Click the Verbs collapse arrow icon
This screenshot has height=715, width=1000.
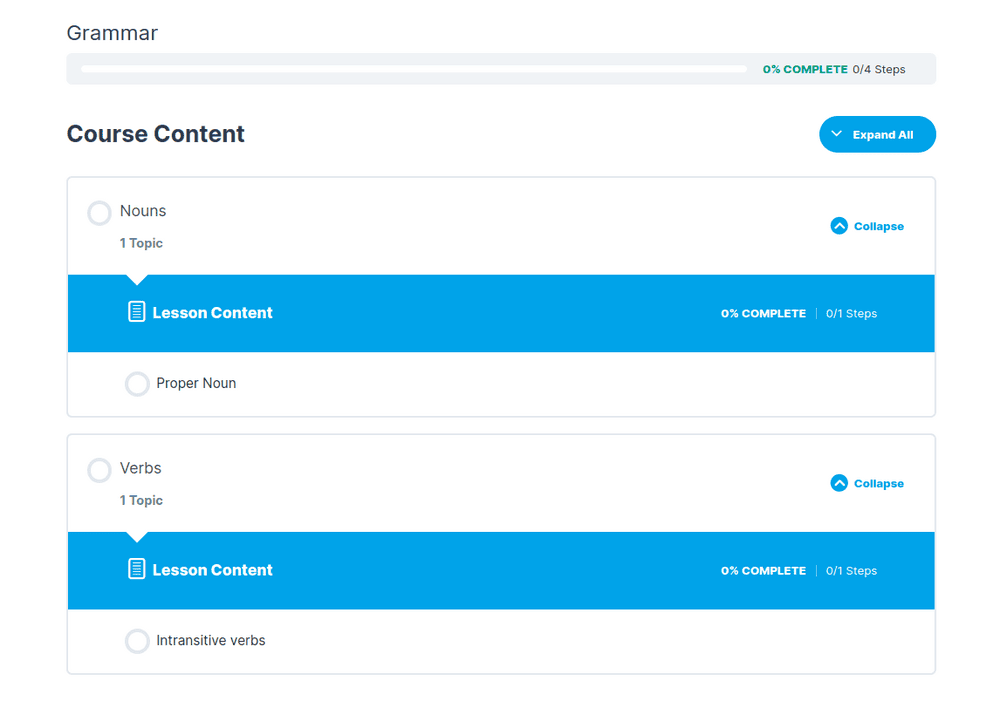[839, 483]
